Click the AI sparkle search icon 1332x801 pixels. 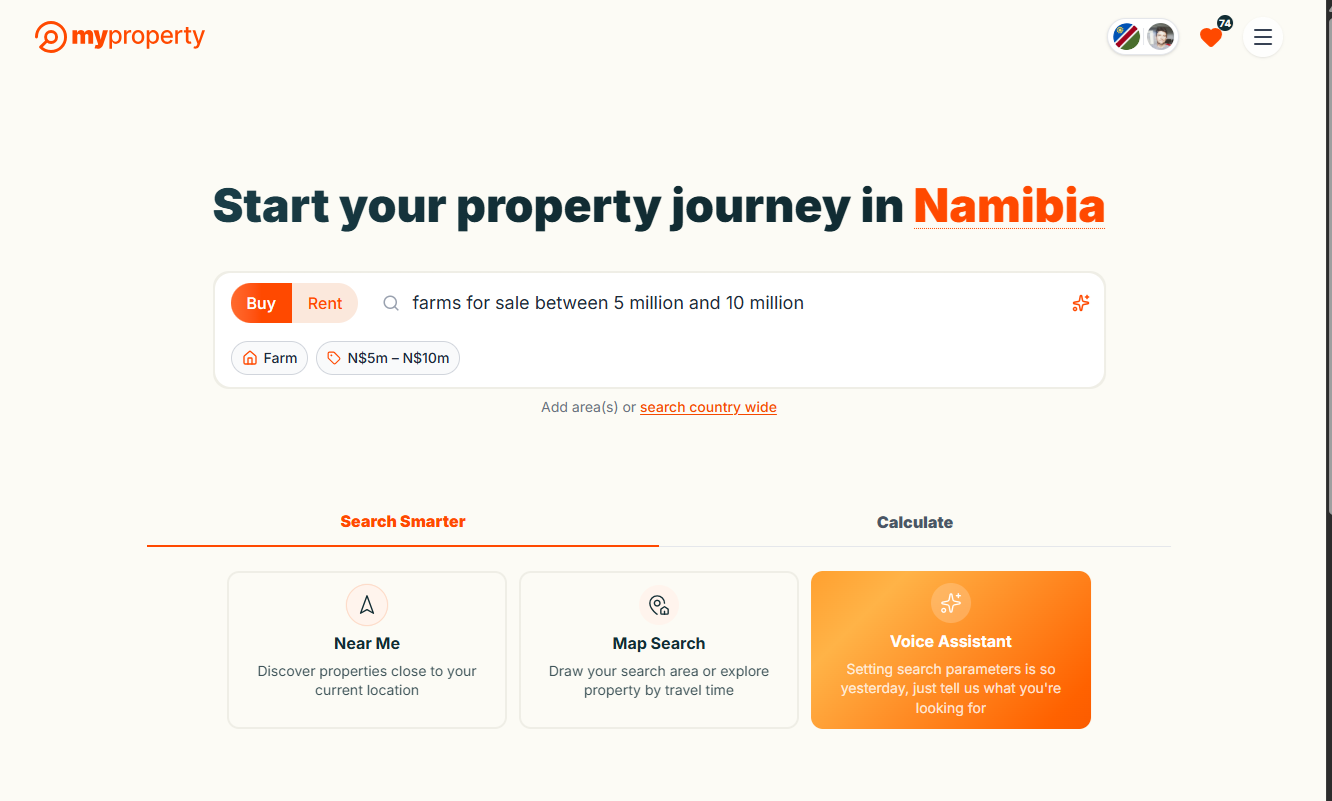(1080, 303)
